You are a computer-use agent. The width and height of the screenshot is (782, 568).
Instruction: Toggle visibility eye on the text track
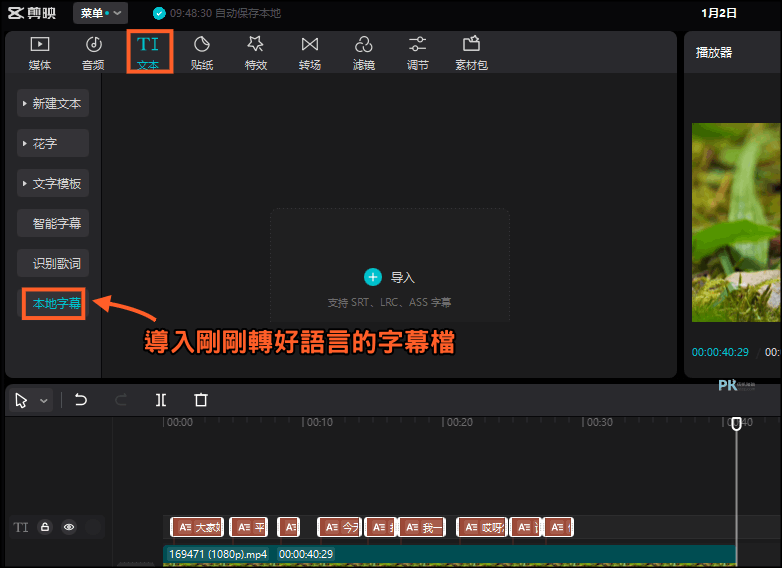(69, 527)
